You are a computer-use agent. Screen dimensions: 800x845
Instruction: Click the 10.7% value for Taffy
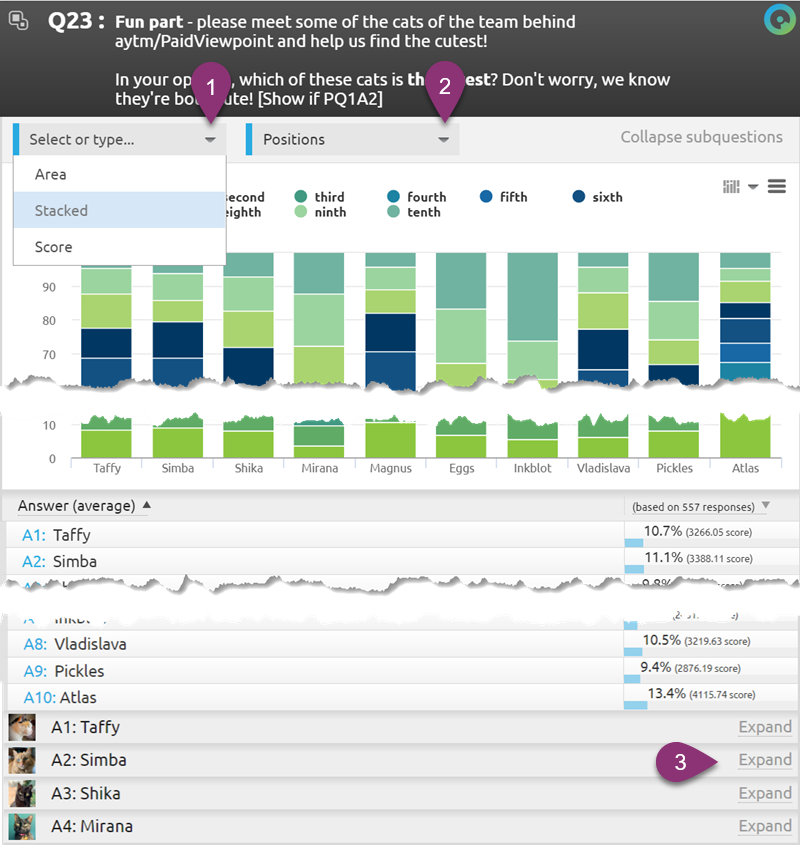(x=663, y=531)
